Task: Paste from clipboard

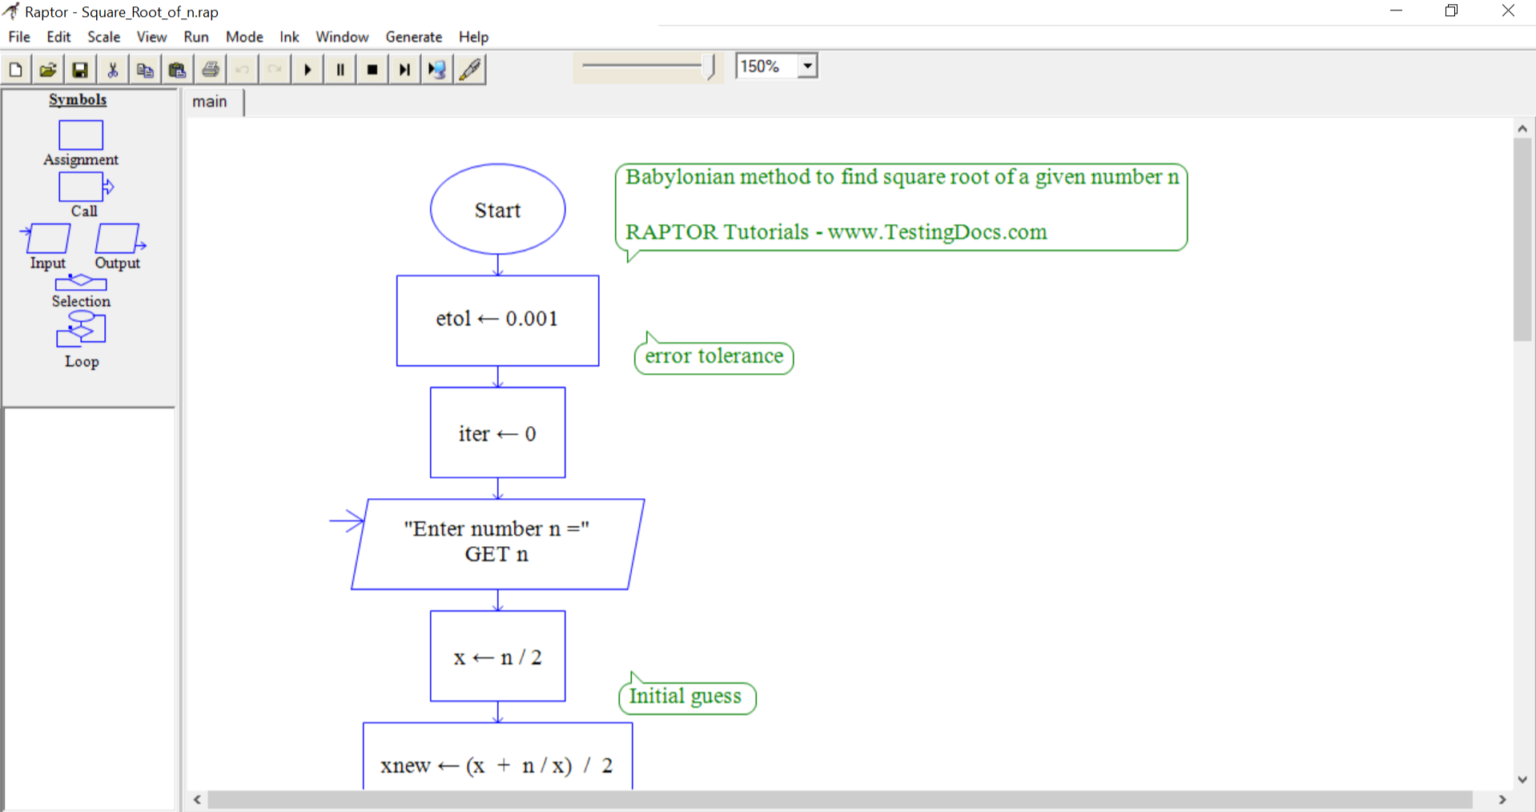Action: click(177, 68)
